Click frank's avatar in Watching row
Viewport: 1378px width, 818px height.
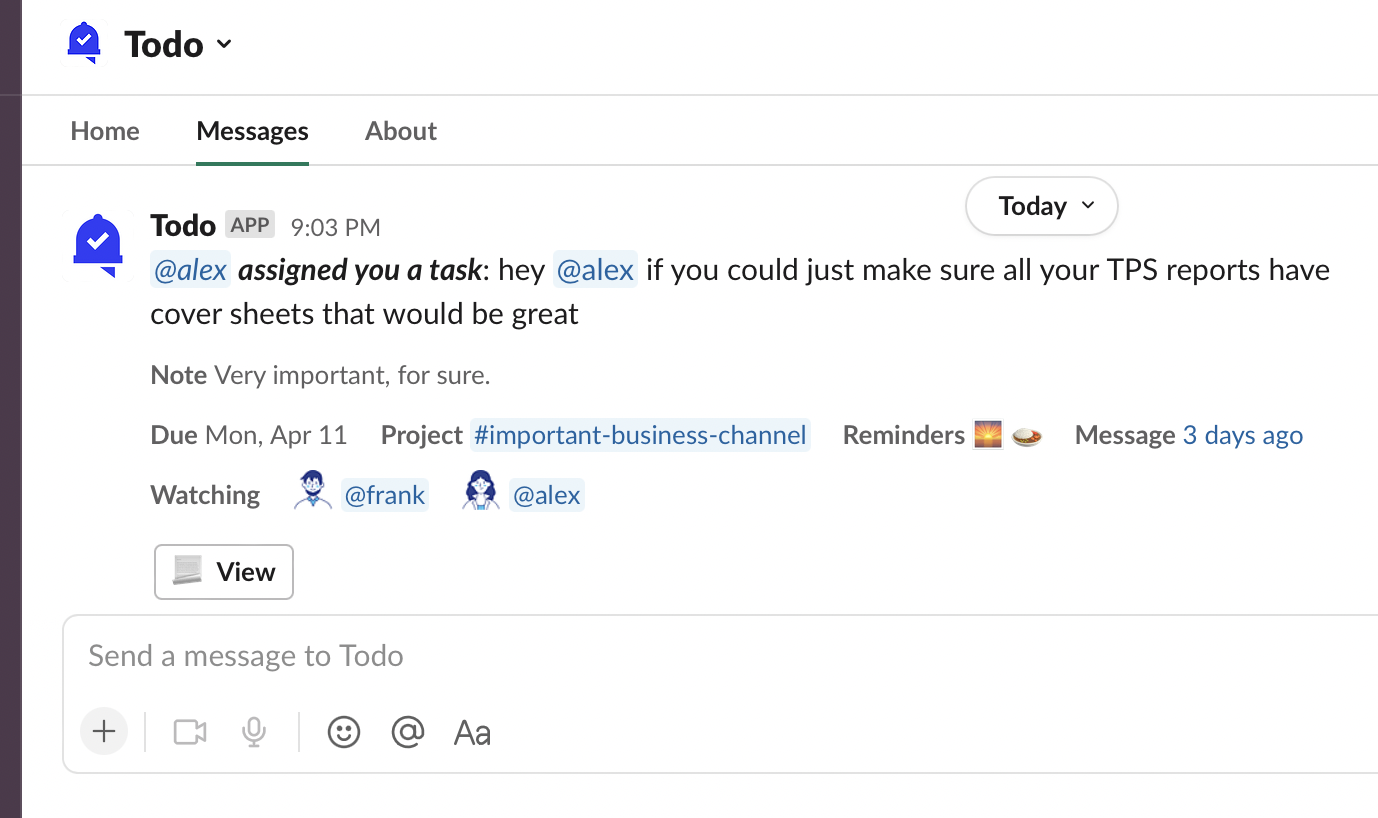pyautogui.click(x=313, y=493)
